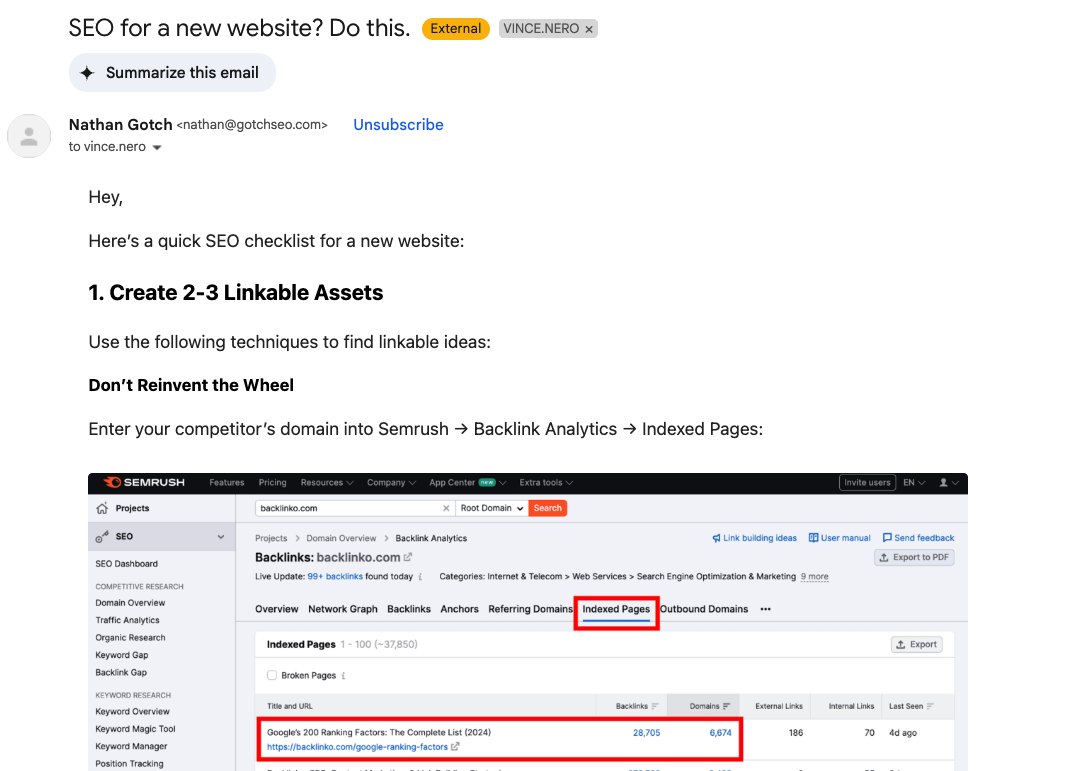Image resolution: width=1075 pixels, height=771 pixels.
Task: Open the App Center dropdown
Action: click(x=468, y=482)
